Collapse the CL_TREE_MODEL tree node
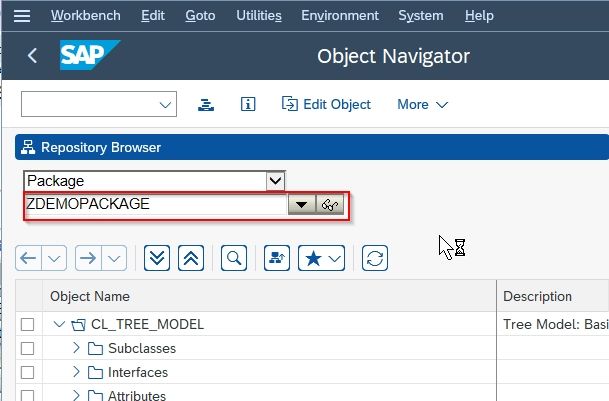 coord(59,324)
